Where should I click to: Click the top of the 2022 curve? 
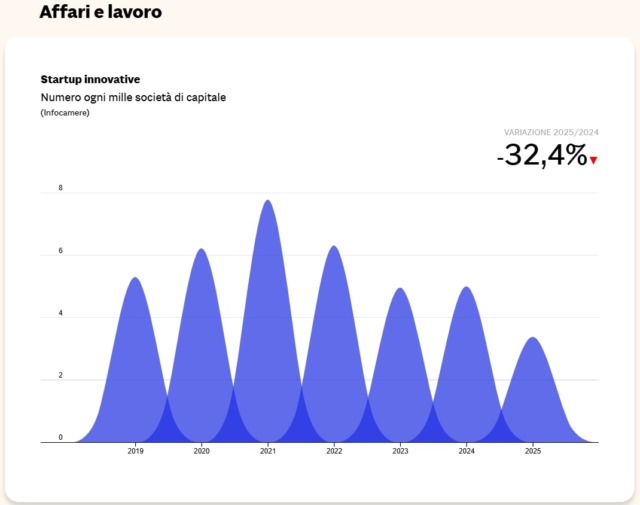click(x=334, y=248)
